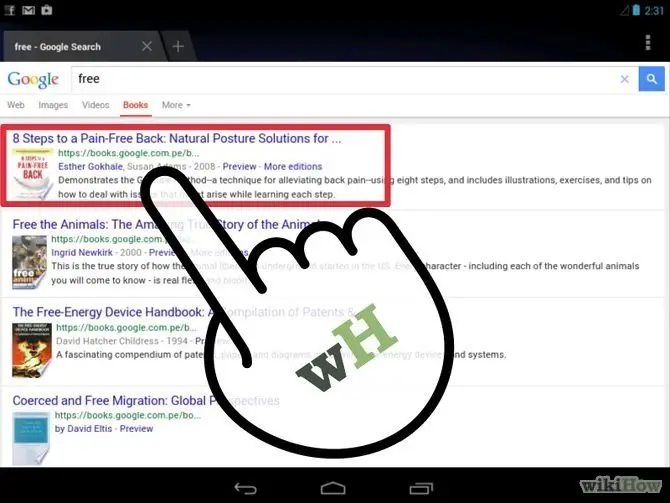Tap the Android home navigation button
Screen dimensions: 670x503
333,488
